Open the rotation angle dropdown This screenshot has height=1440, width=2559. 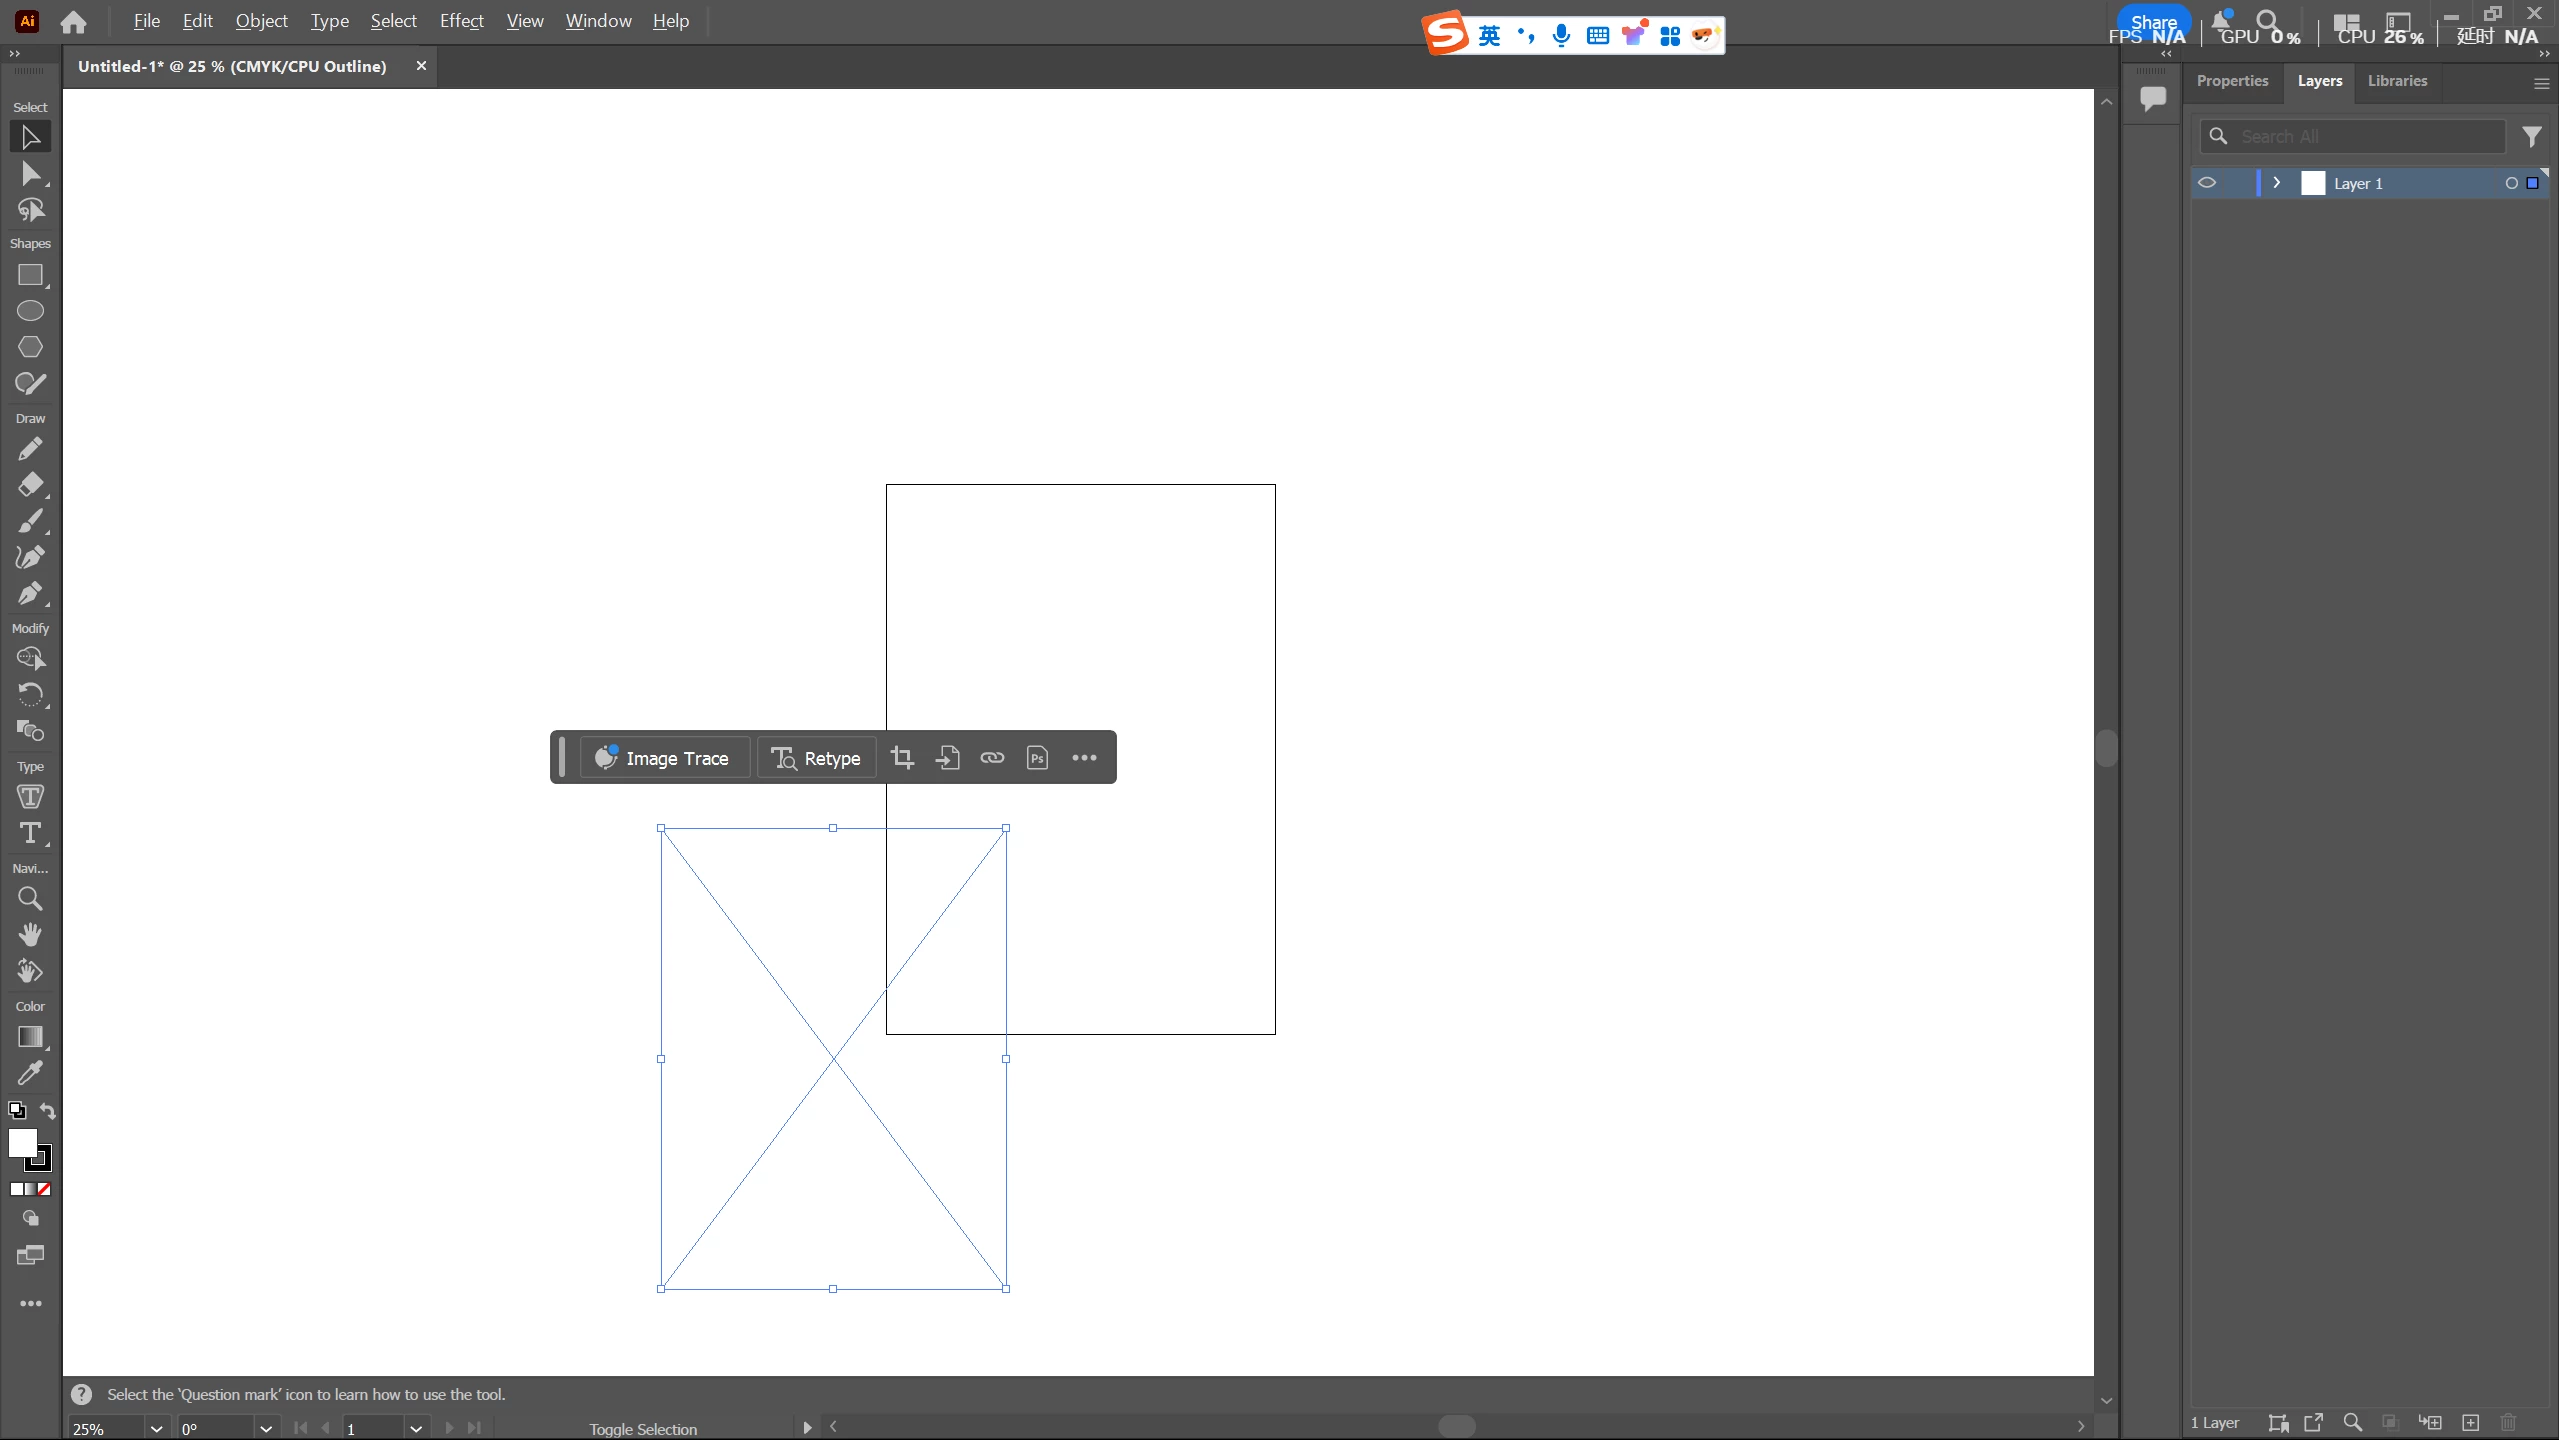[x=266, y=1428]
